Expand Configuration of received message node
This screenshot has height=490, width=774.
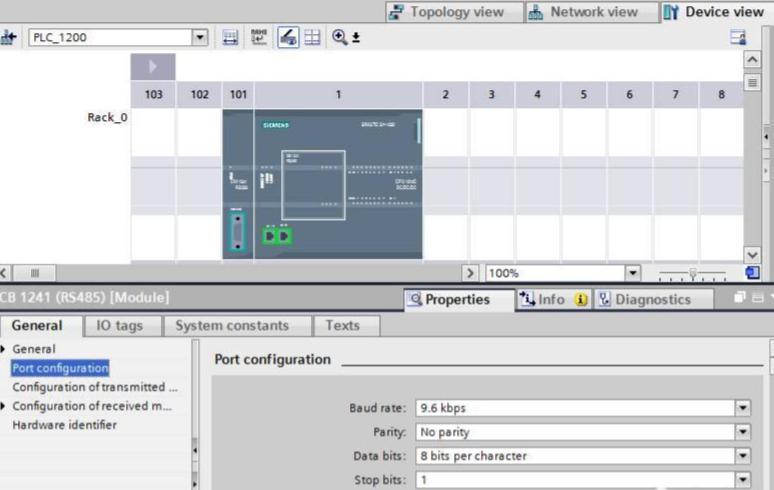[x=3, y=406]
